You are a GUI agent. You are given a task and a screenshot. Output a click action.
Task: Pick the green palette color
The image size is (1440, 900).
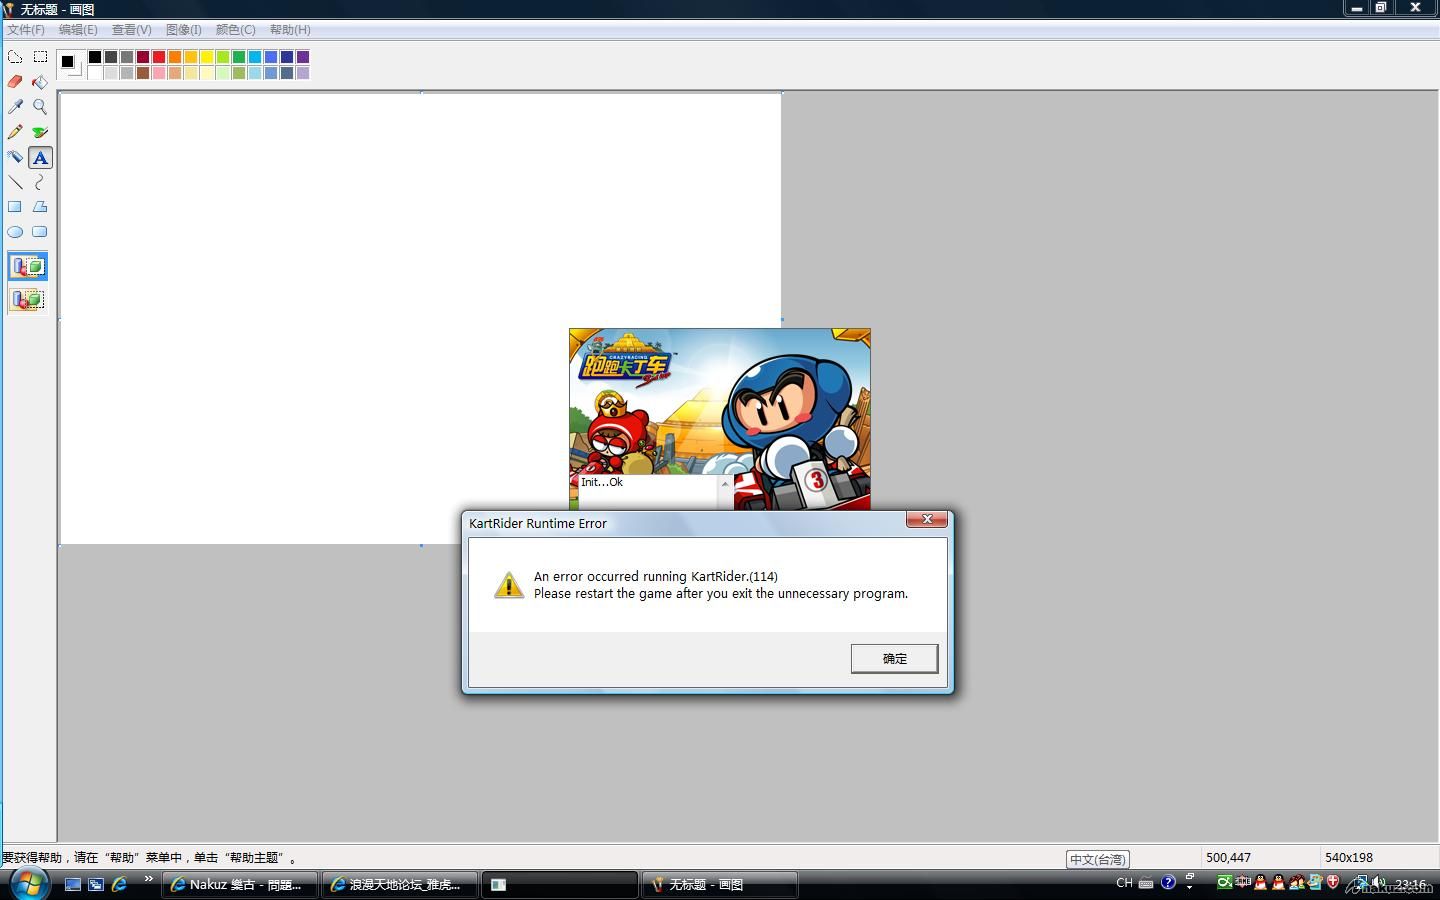[239, 57]
